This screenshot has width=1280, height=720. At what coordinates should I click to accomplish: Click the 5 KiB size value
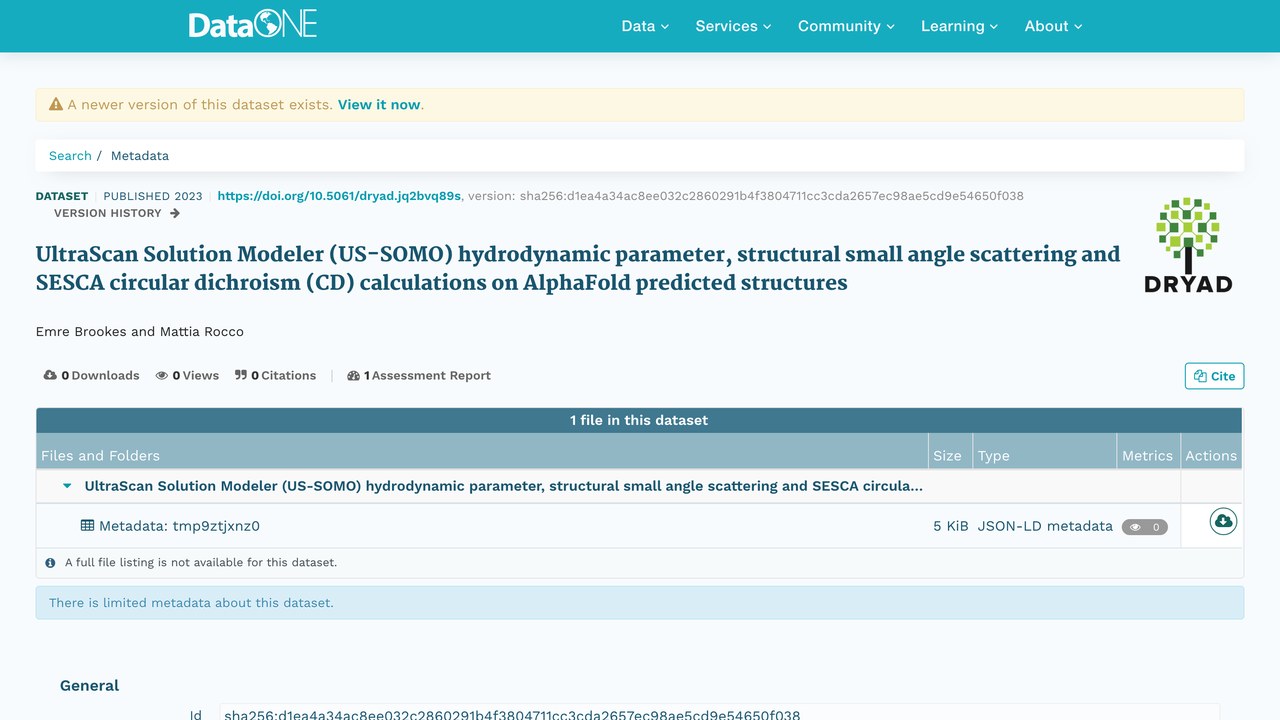point(951,526)
